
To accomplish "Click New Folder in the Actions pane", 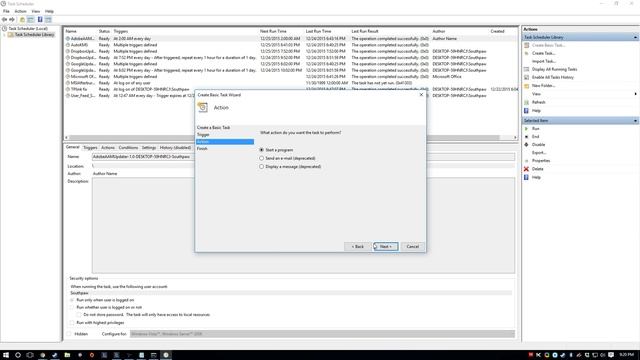I will tap(543, 86).
